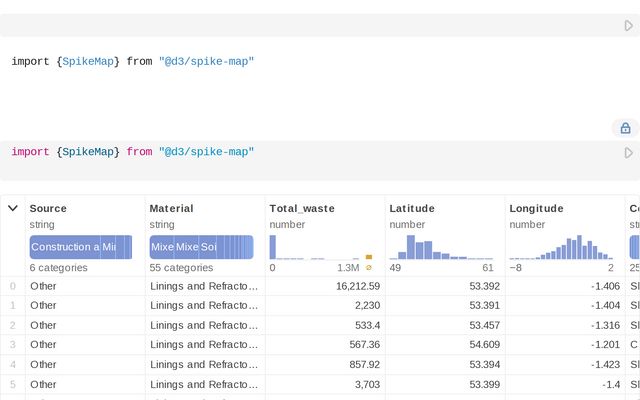Screen dimensions: 640x400
Task: Sort by the Source column header
Action: (48, 208)
